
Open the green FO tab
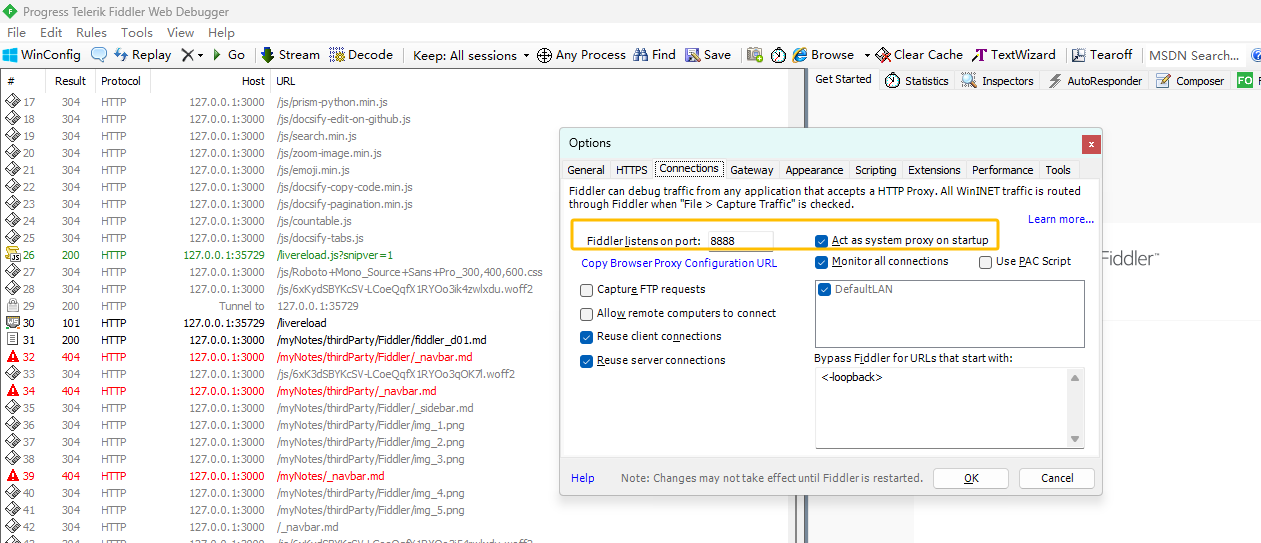pos(1245,81)
